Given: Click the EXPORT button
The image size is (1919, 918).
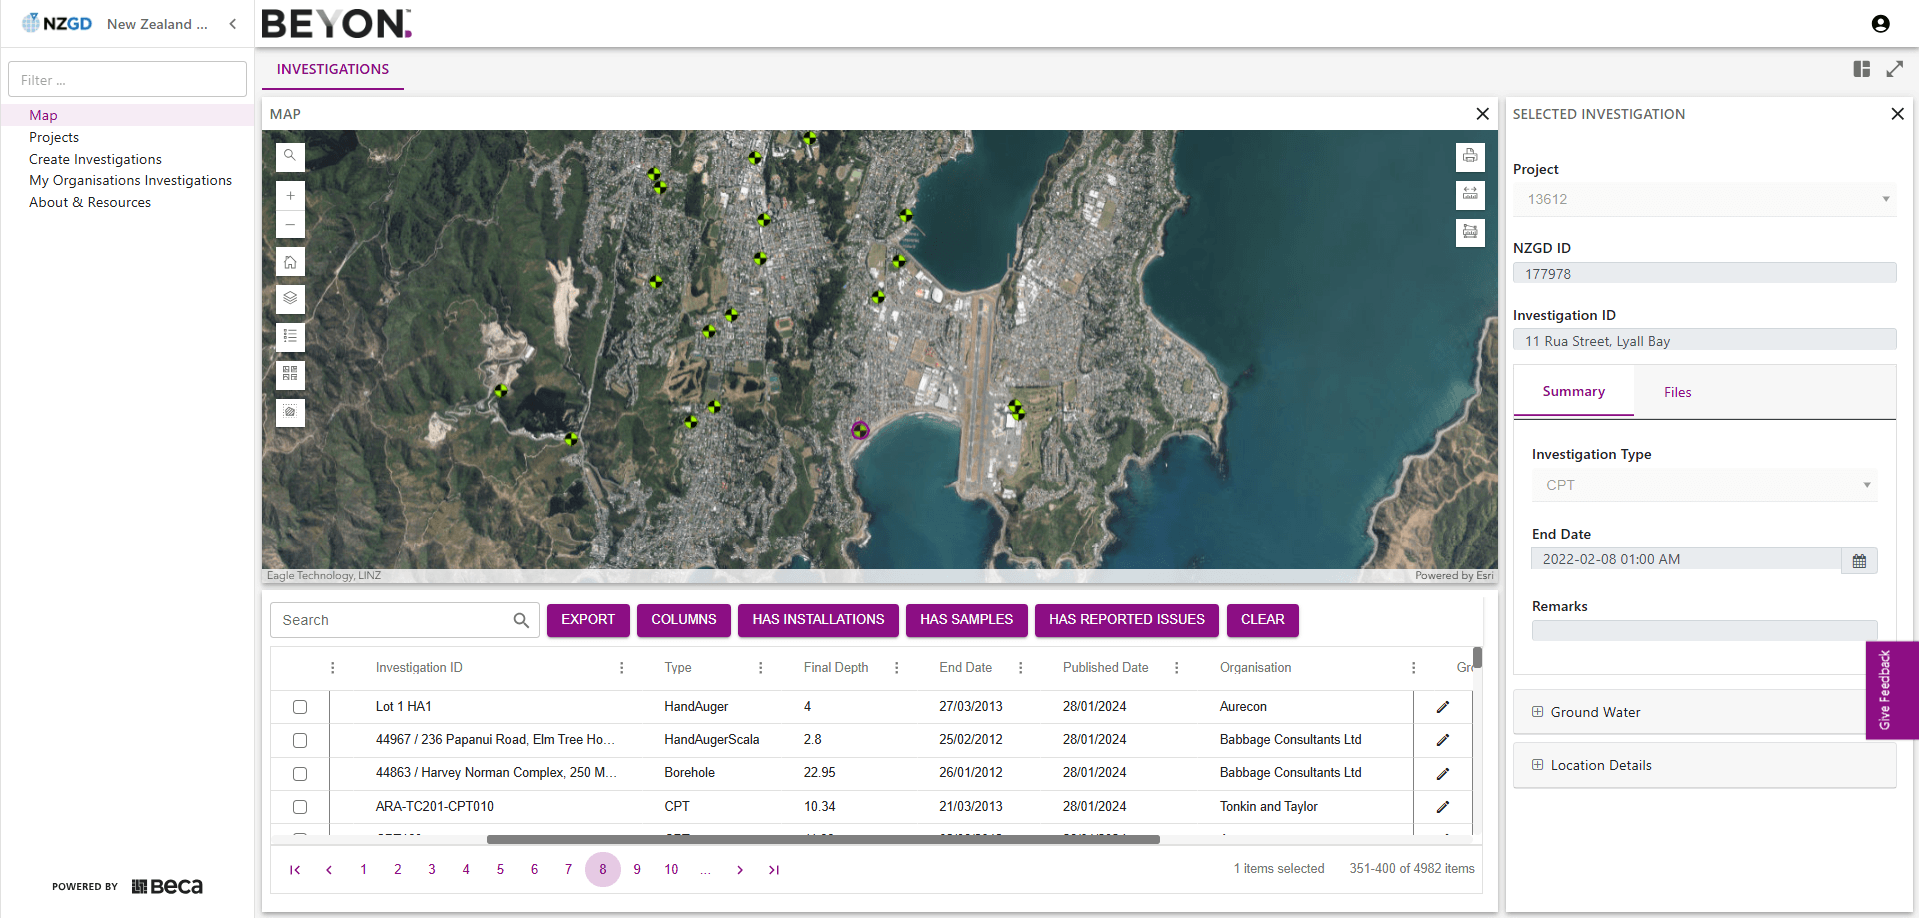Looking at the screenshot, I should [x=588, y=620].
